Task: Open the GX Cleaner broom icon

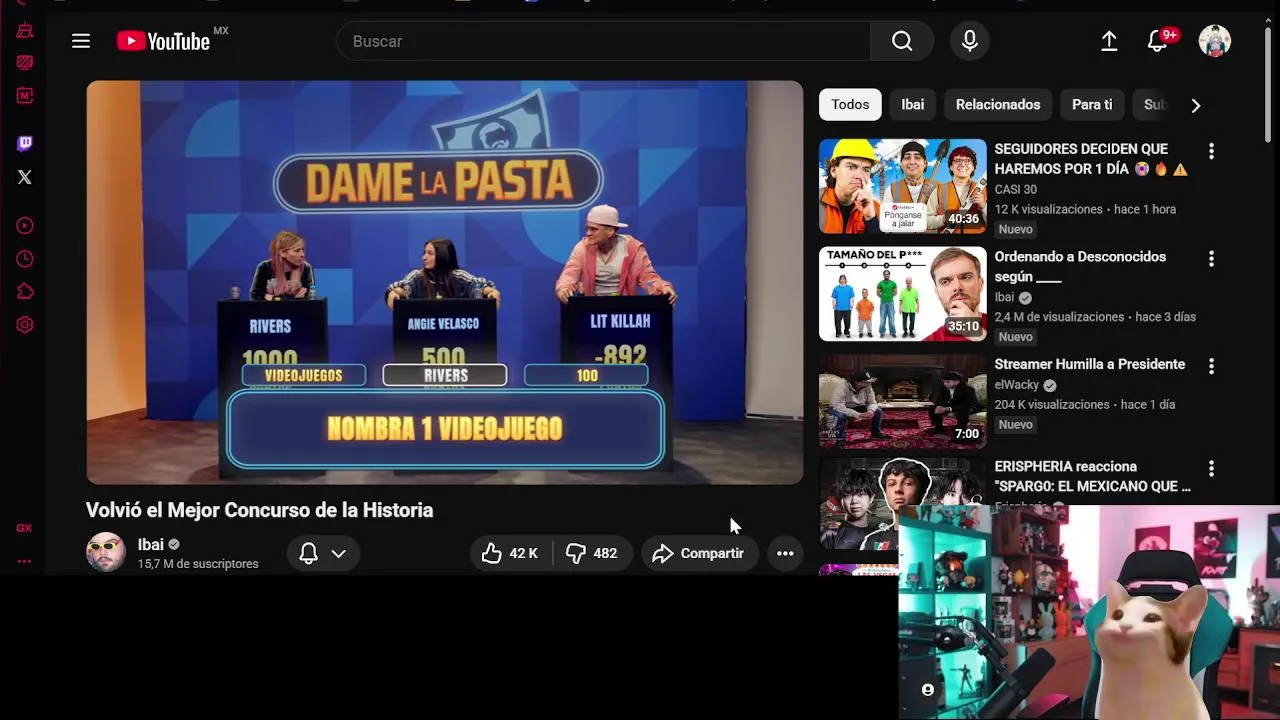Action: pos(25,30)
